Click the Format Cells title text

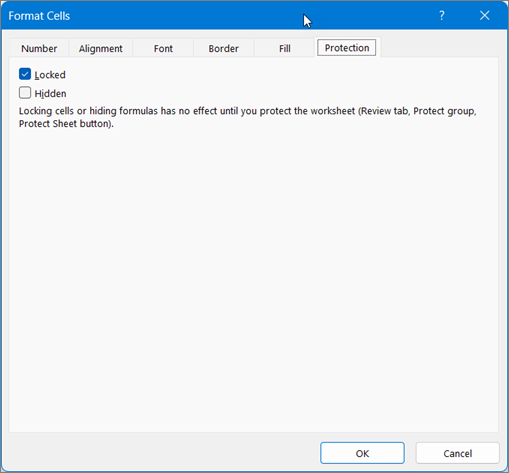tap(39, 16)
